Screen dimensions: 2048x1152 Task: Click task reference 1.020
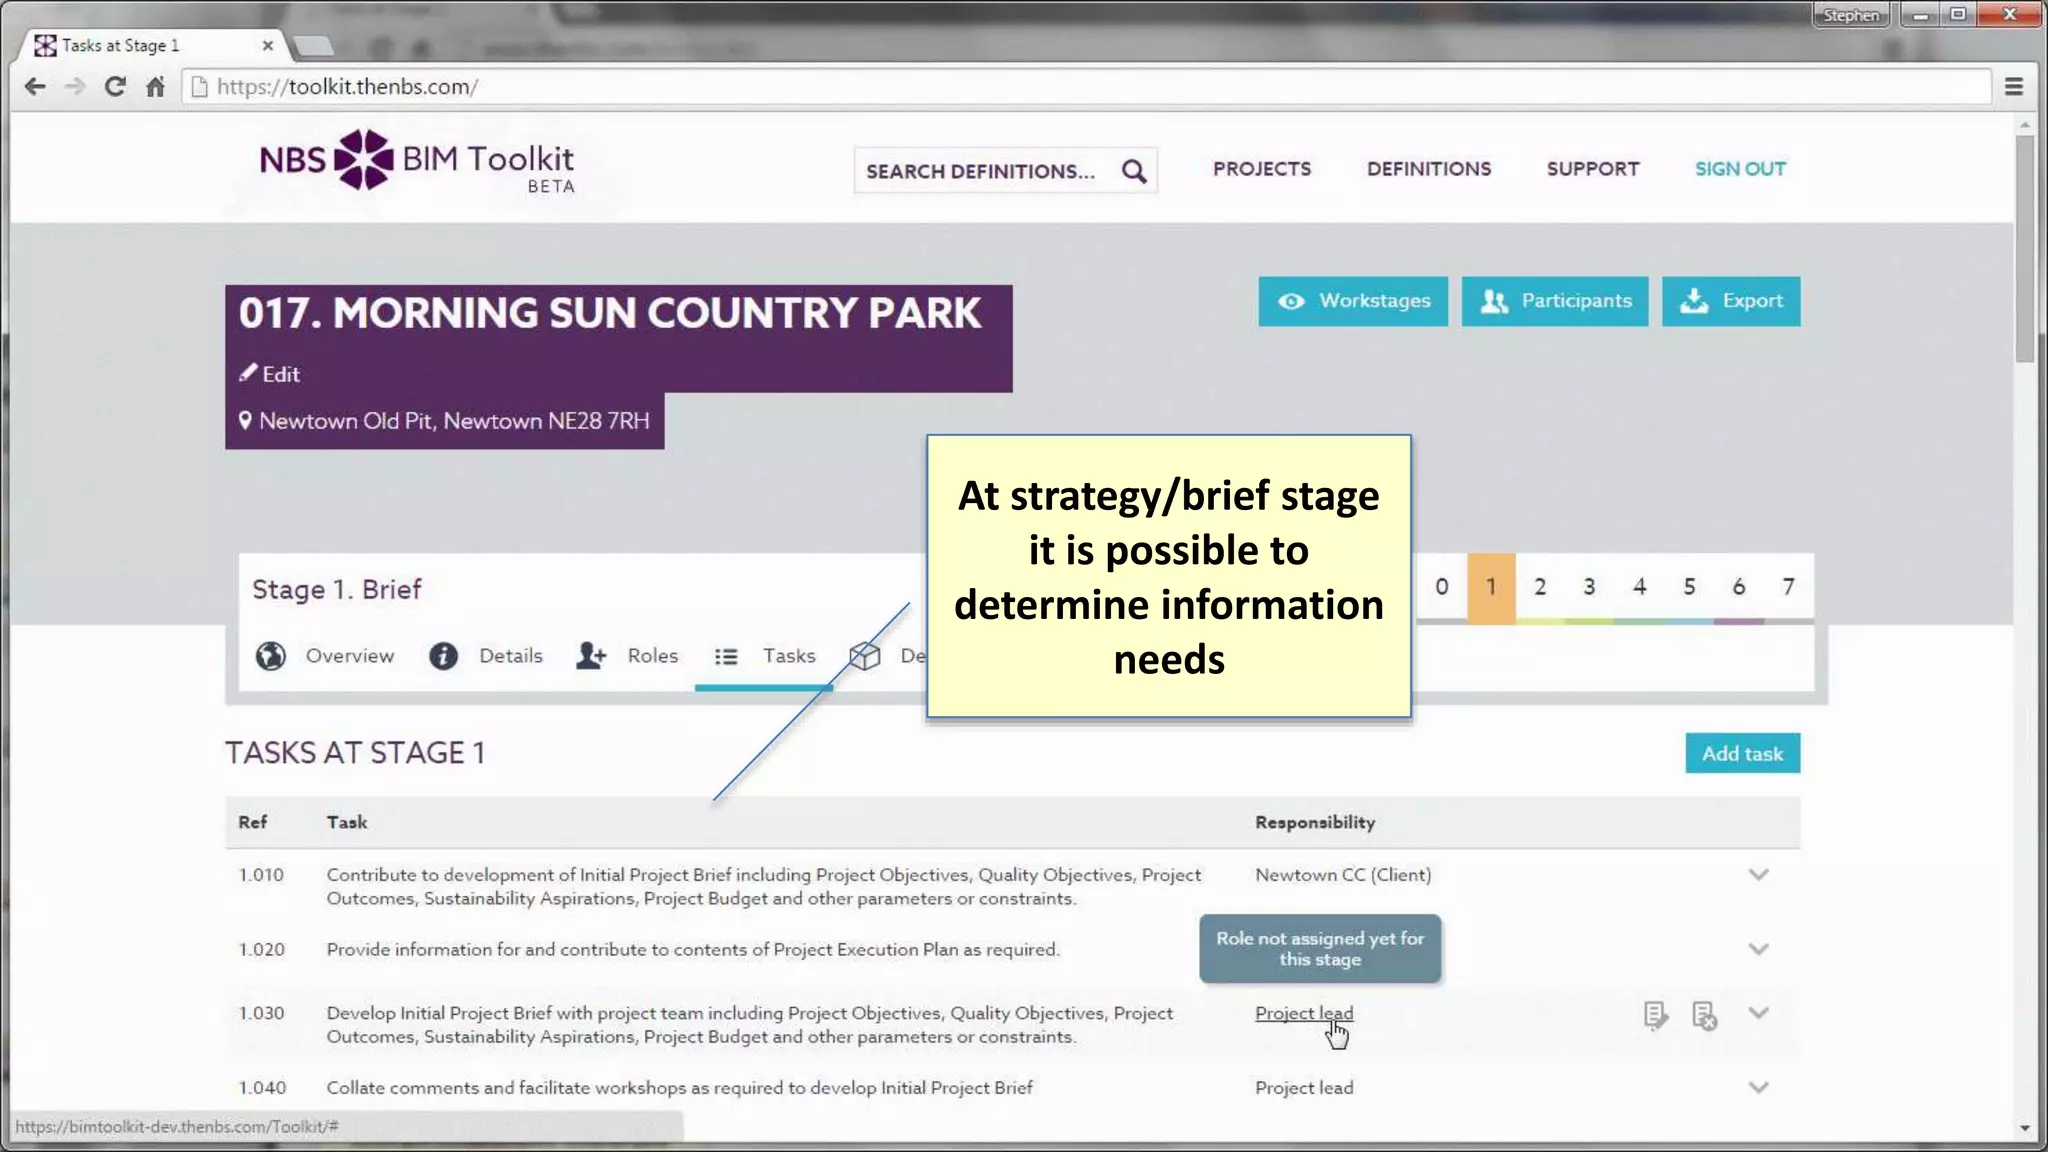pos(261,949)
